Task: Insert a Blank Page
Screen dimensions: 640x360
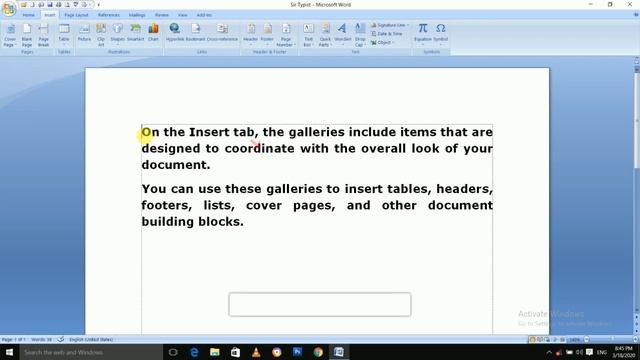Action: (27, 35)
